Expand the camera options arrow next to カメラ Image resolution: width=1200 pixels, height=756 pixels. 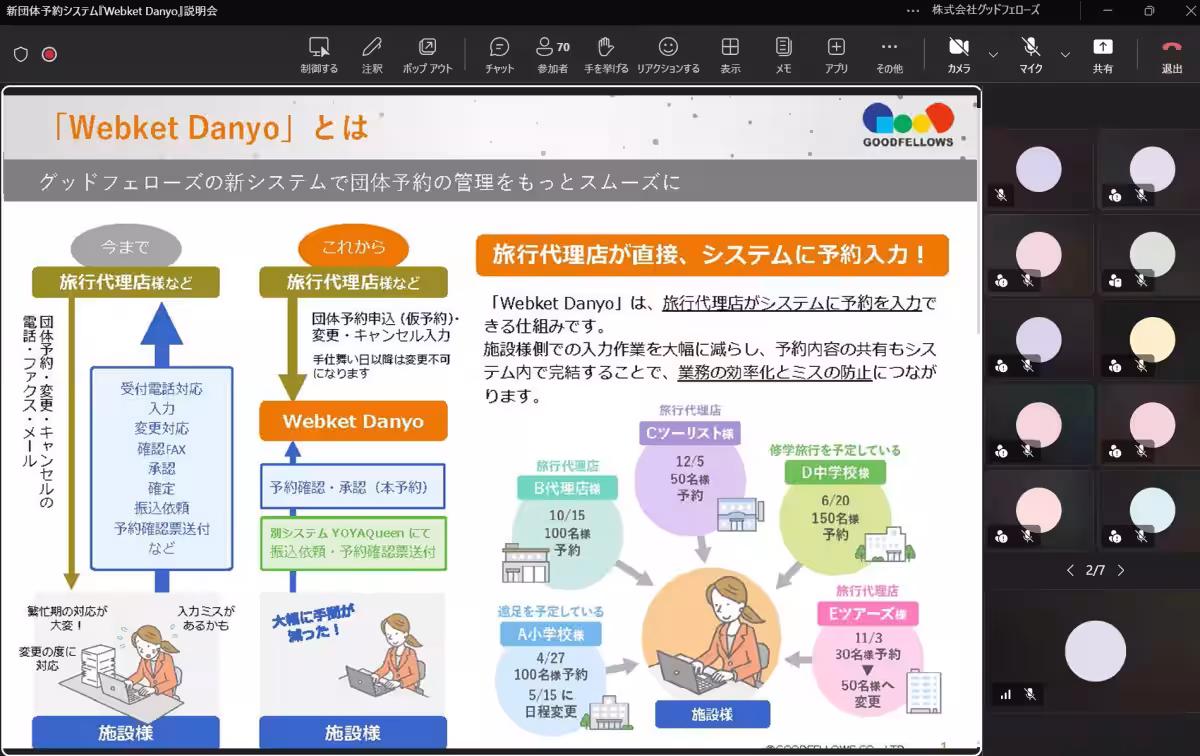[x=993, y=54]
